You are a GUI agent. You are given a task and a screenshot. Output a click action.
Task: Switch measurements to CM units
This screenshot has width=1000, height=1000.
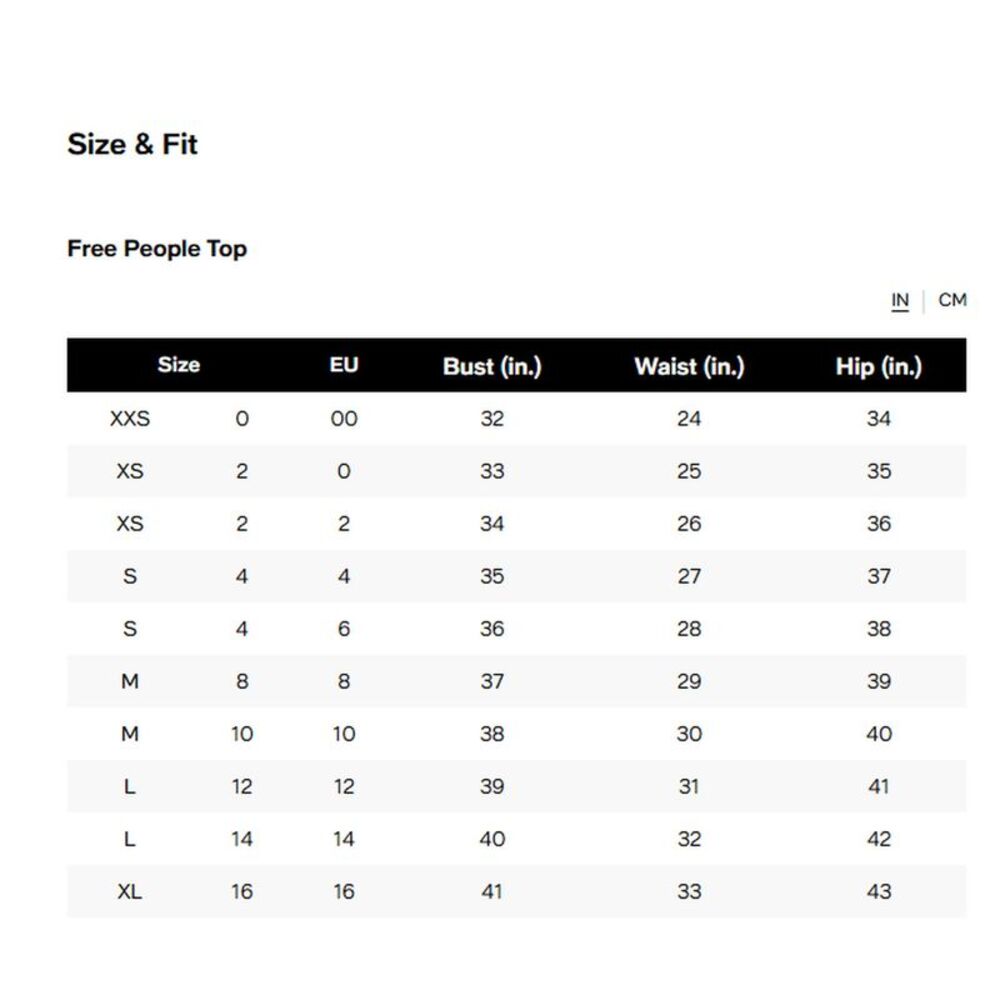point(952,300)
